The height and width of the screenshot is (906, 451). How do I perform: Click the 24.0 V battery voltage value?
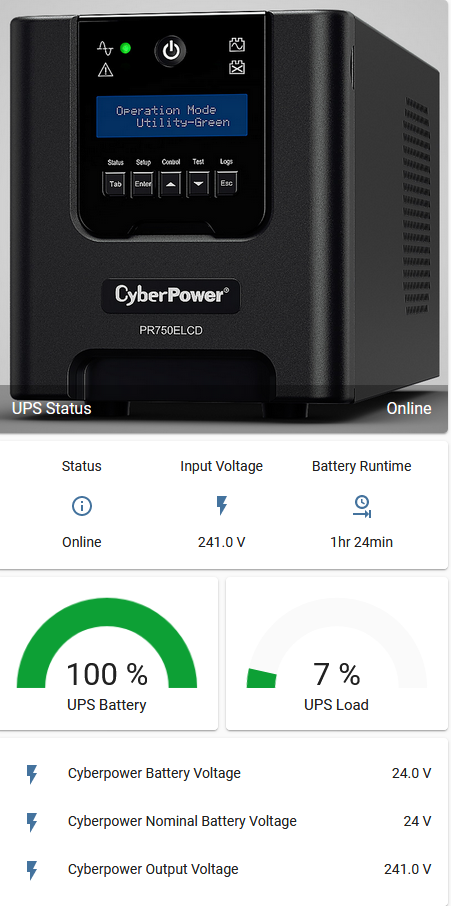(412, 774)
